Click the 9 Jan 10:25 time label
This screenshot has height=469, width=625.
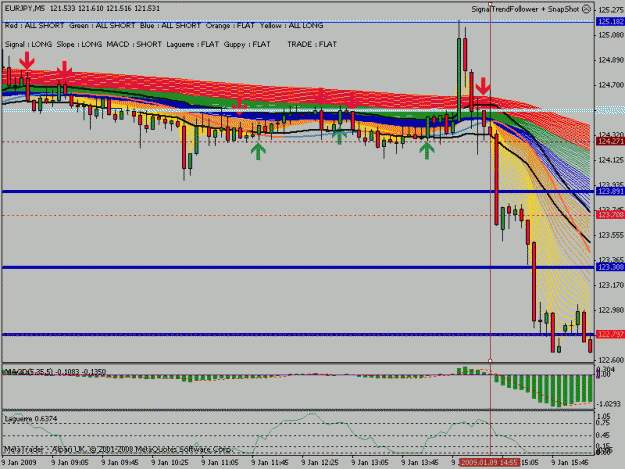(170, 463)
